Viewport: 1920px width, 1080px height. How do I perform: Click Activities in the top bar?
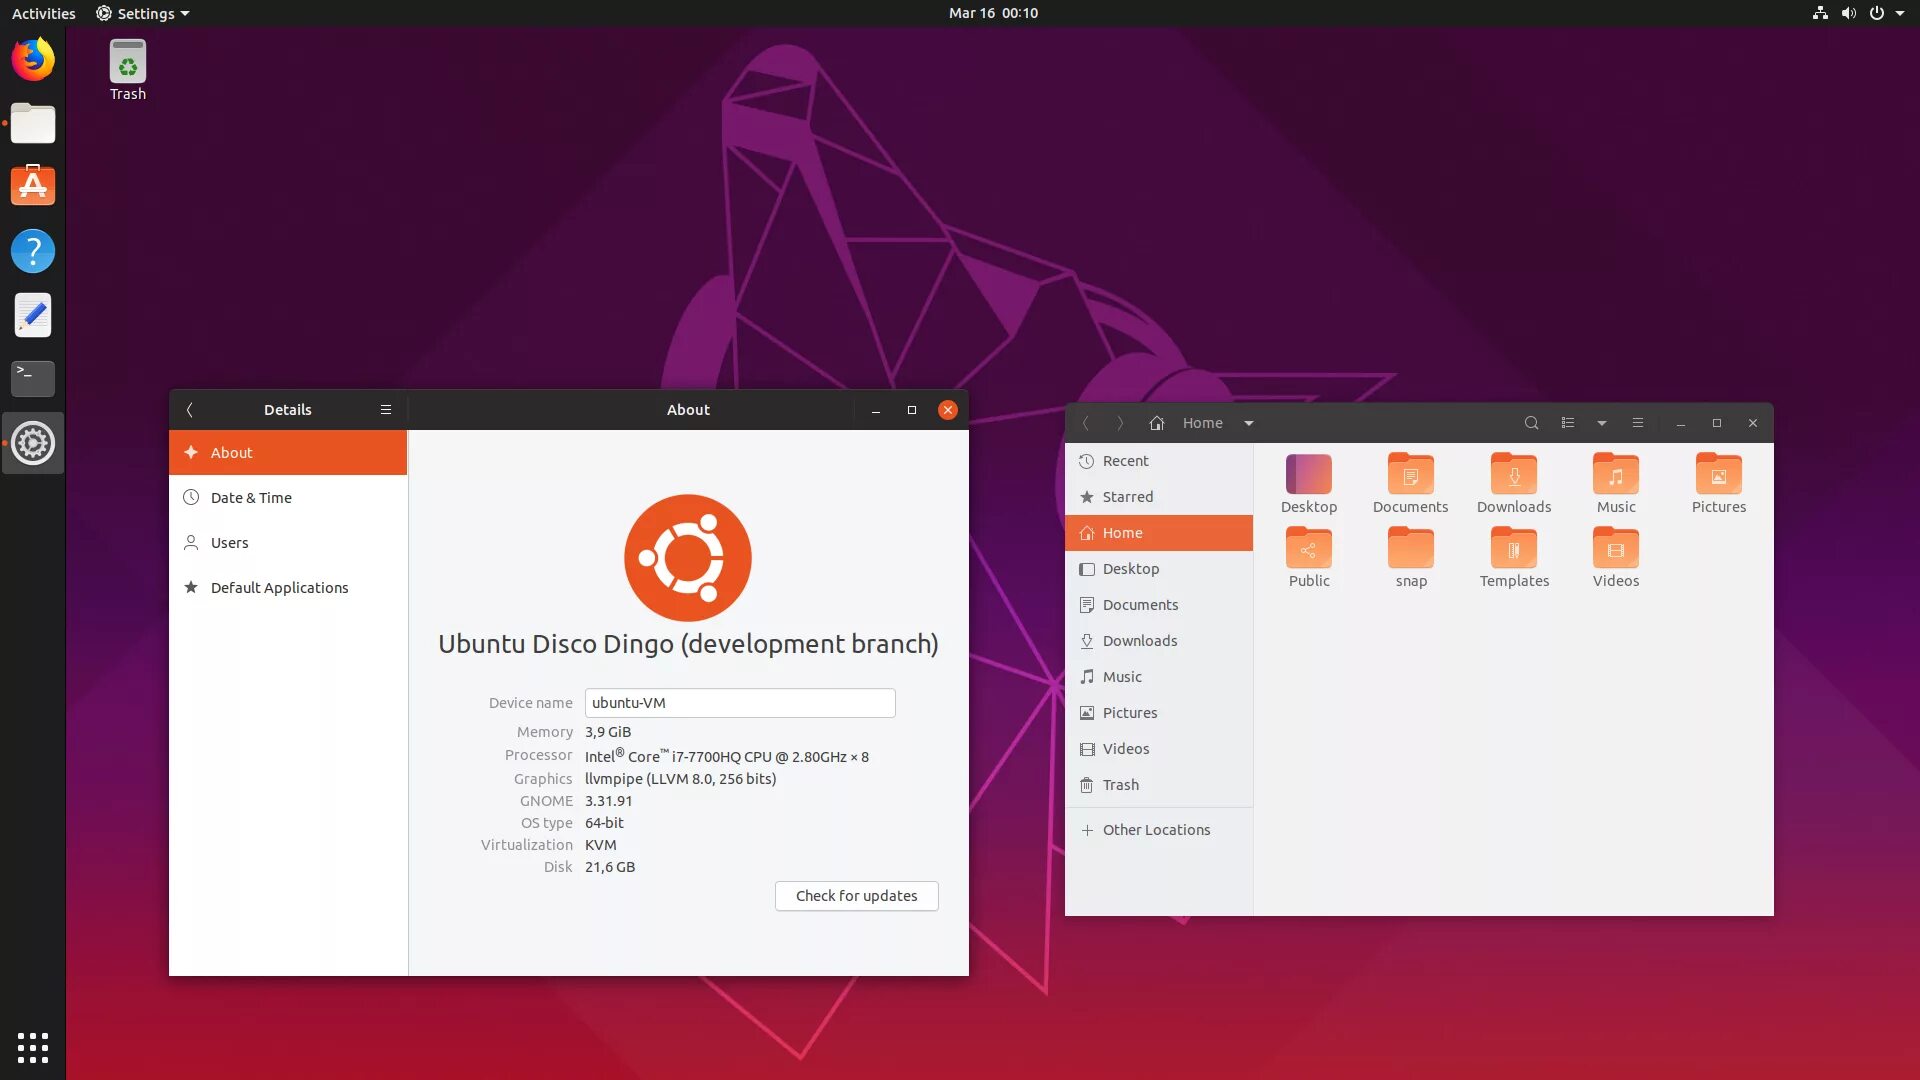[x=43, y=13]
